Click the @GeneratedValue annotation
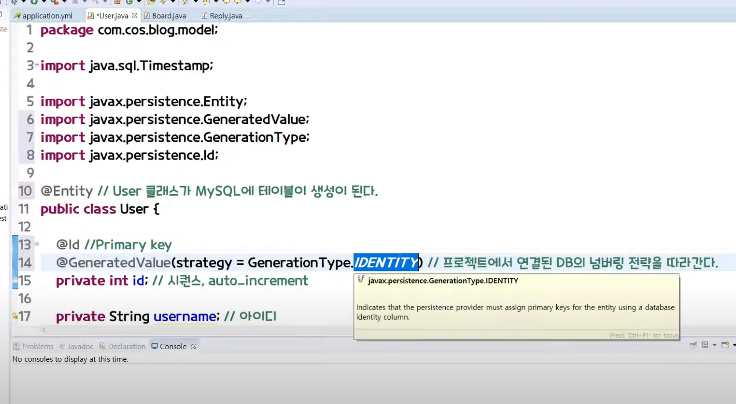The height and width of the screenshot is (404, 736). click(x=113, y=262)
